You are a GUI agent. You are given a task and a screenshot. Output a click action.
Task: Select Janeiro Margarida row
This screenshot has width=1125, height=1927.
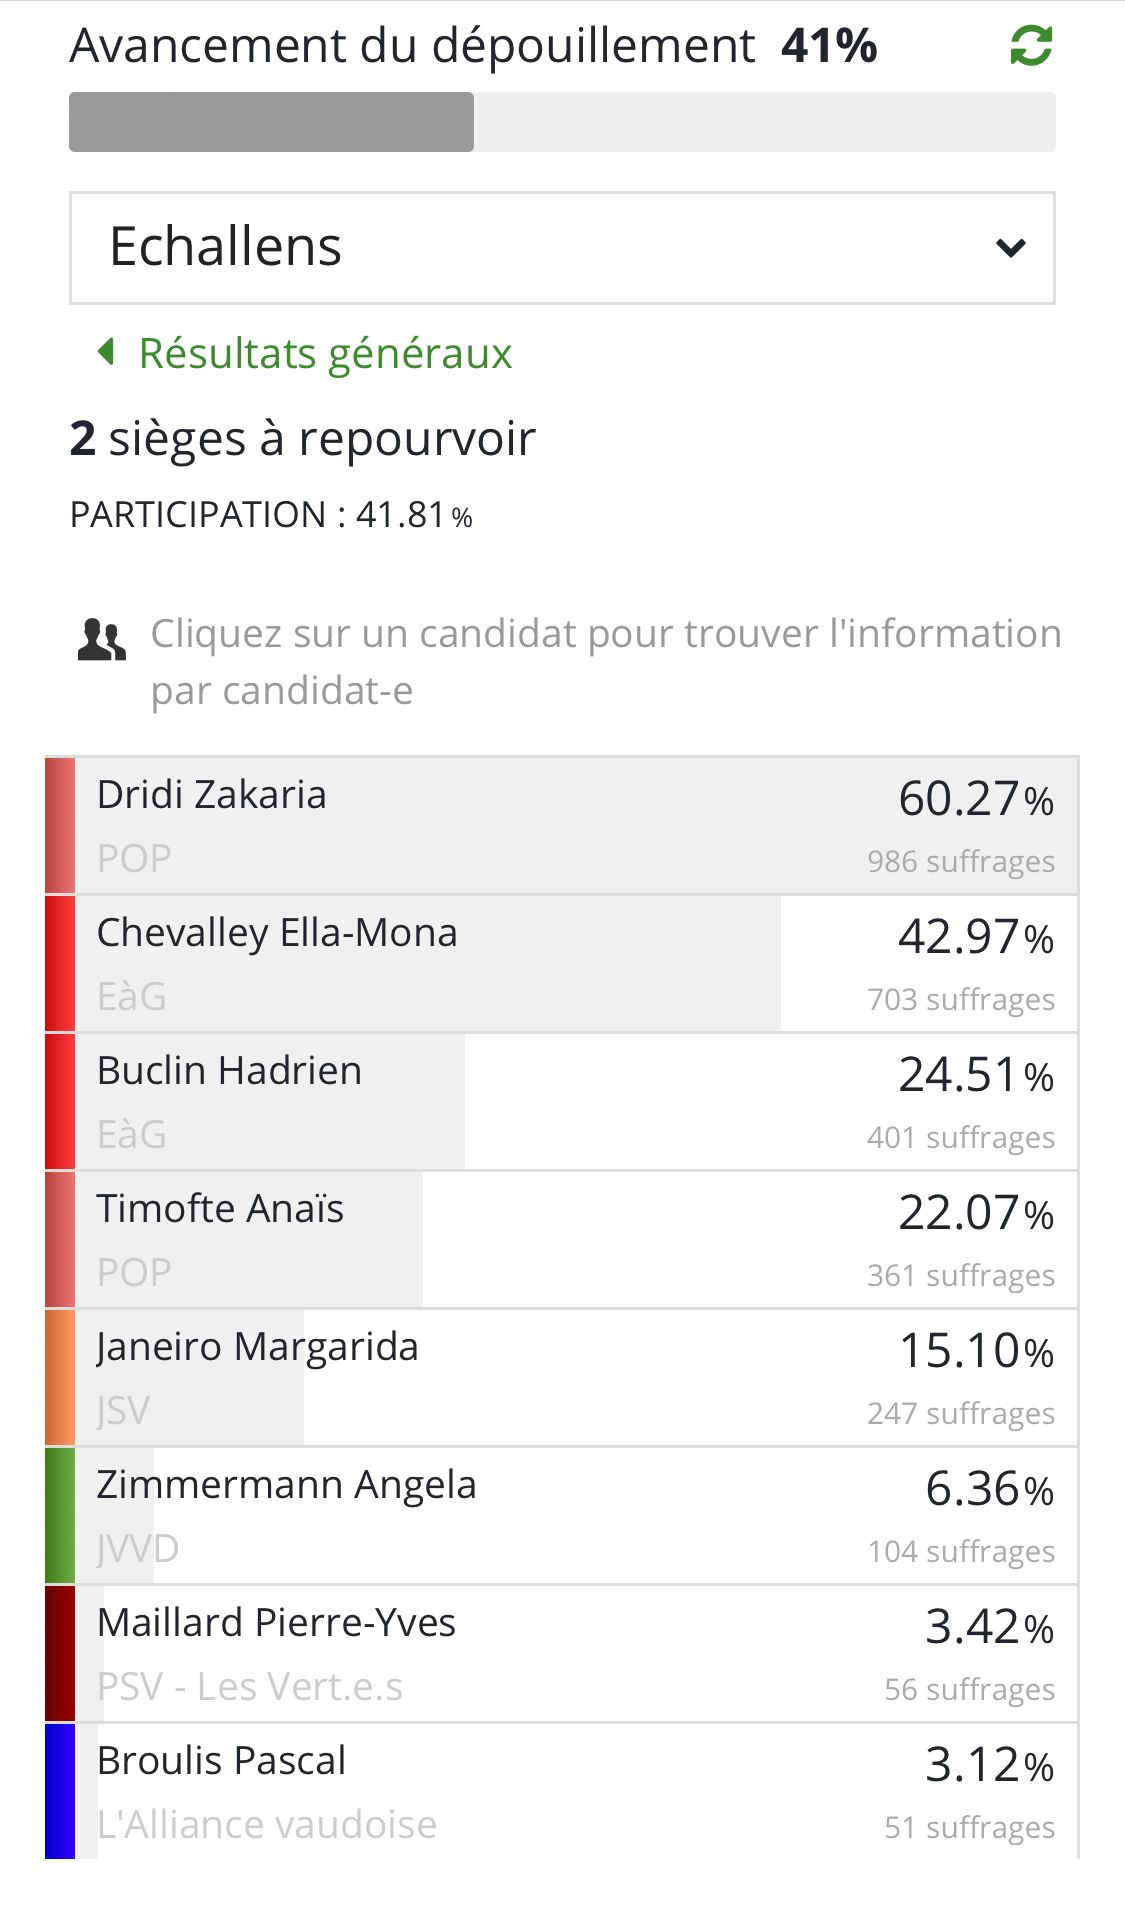tap(562, 1377)
